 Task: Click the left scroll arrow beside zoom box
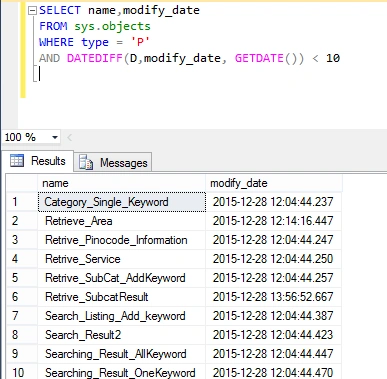coord(69,137)
